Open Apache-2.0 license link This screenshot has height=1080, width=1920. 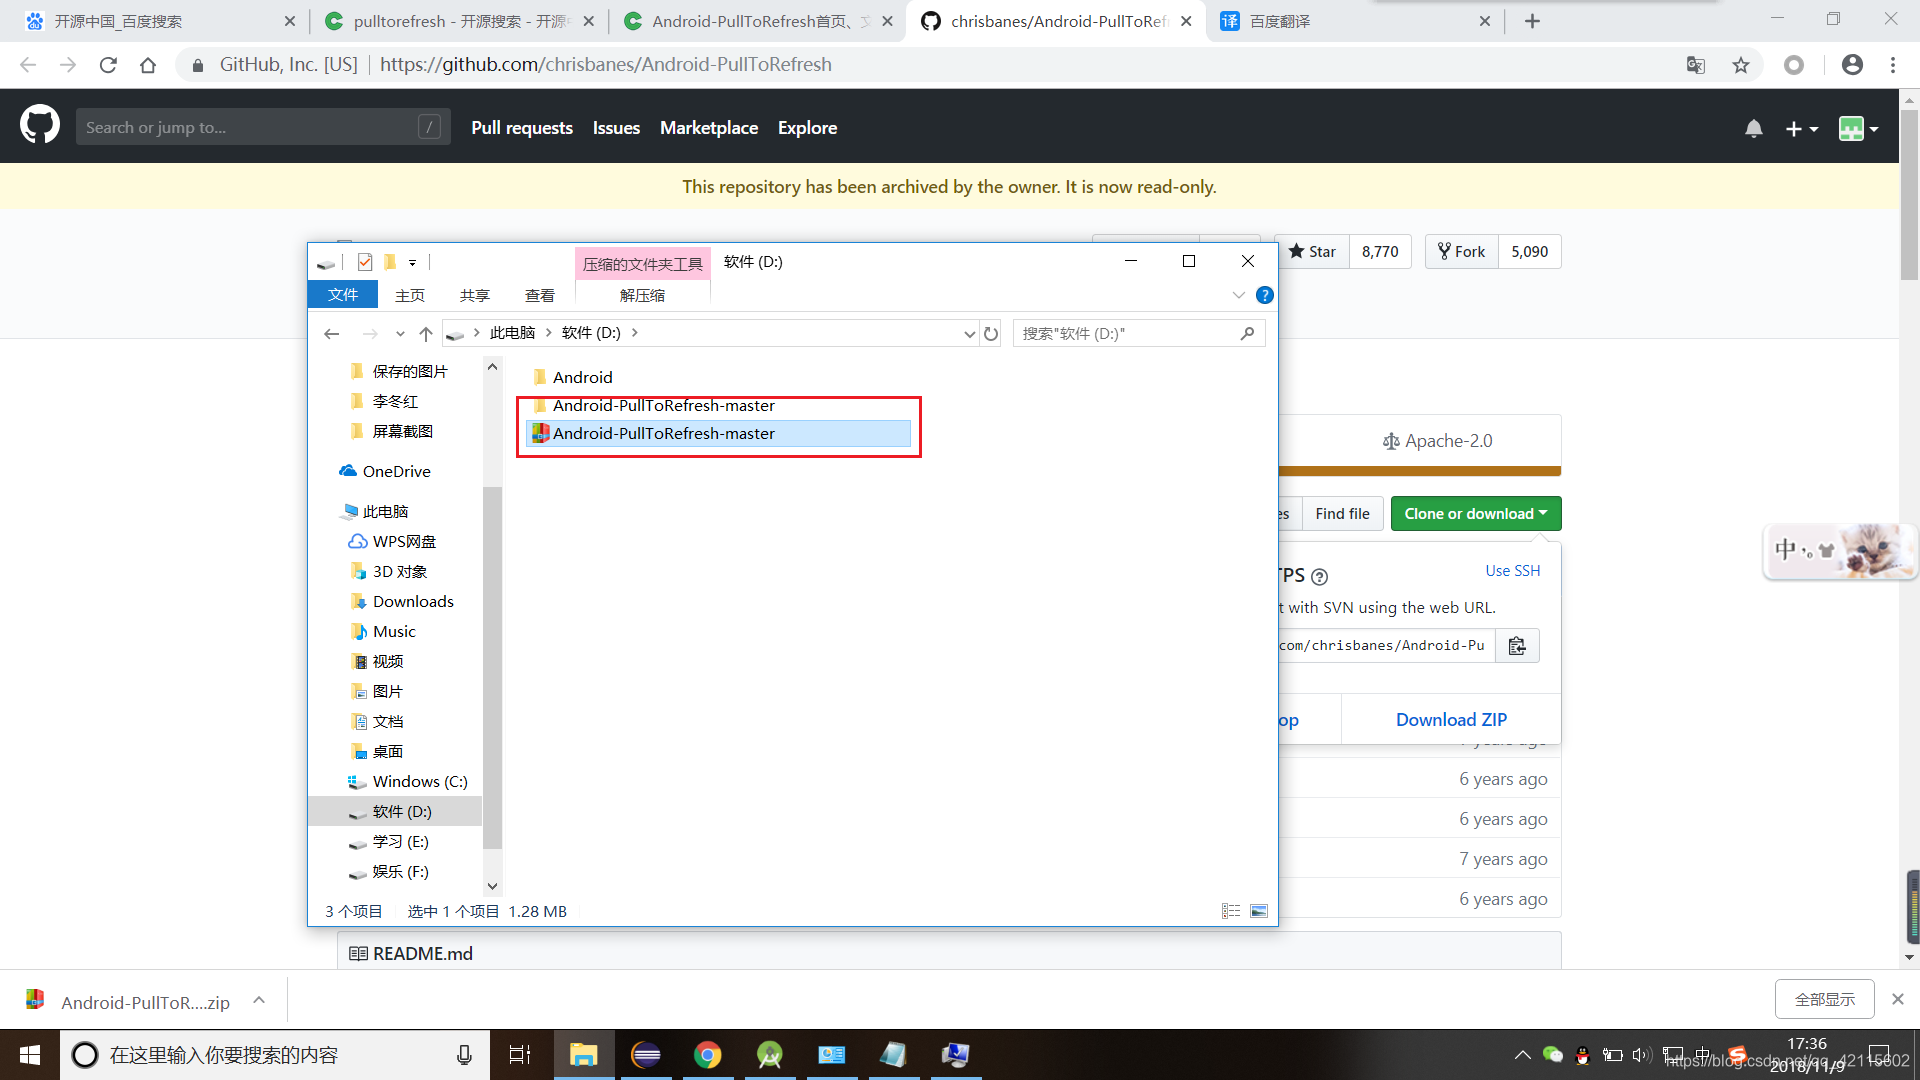point(1437,441)
